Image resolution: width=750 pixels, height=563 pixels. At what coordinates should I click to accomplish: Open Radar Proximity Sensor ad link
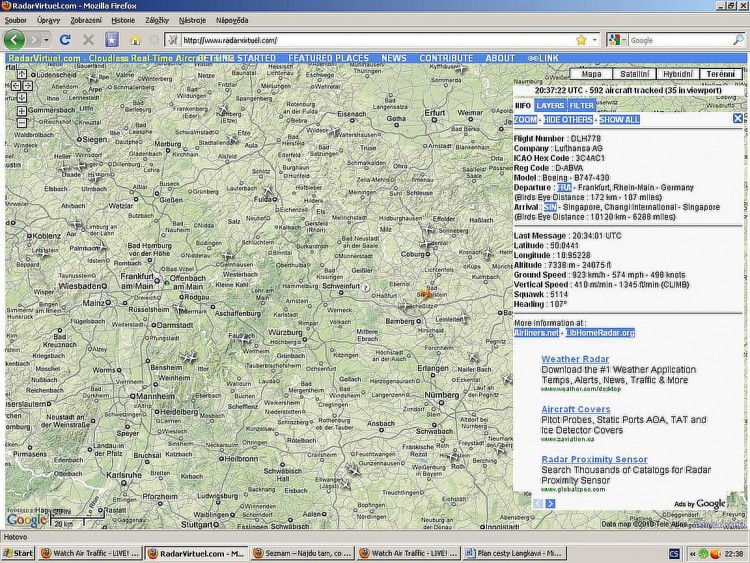[594, 459]
